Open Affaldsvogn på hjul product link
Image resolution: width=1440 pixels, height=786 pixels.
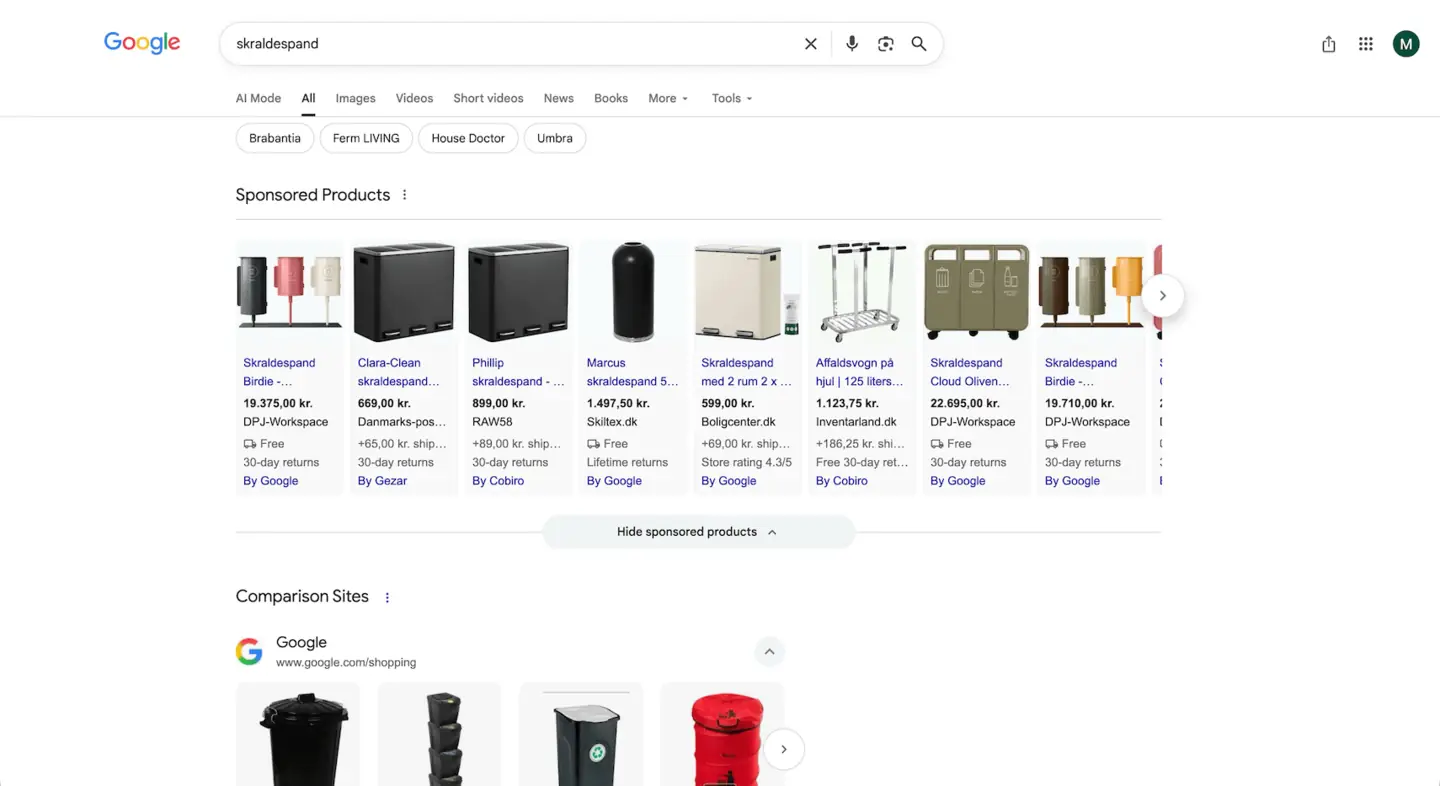click(860, 372)
